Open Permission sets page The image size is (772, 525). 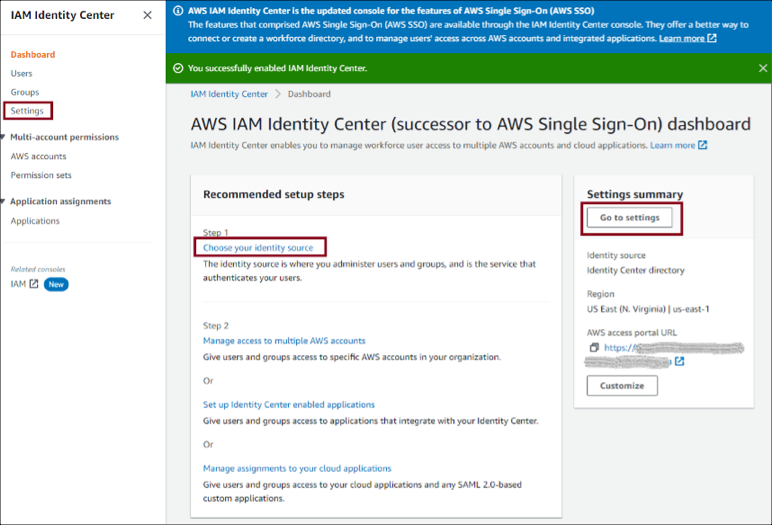click(x=40, y=175)
